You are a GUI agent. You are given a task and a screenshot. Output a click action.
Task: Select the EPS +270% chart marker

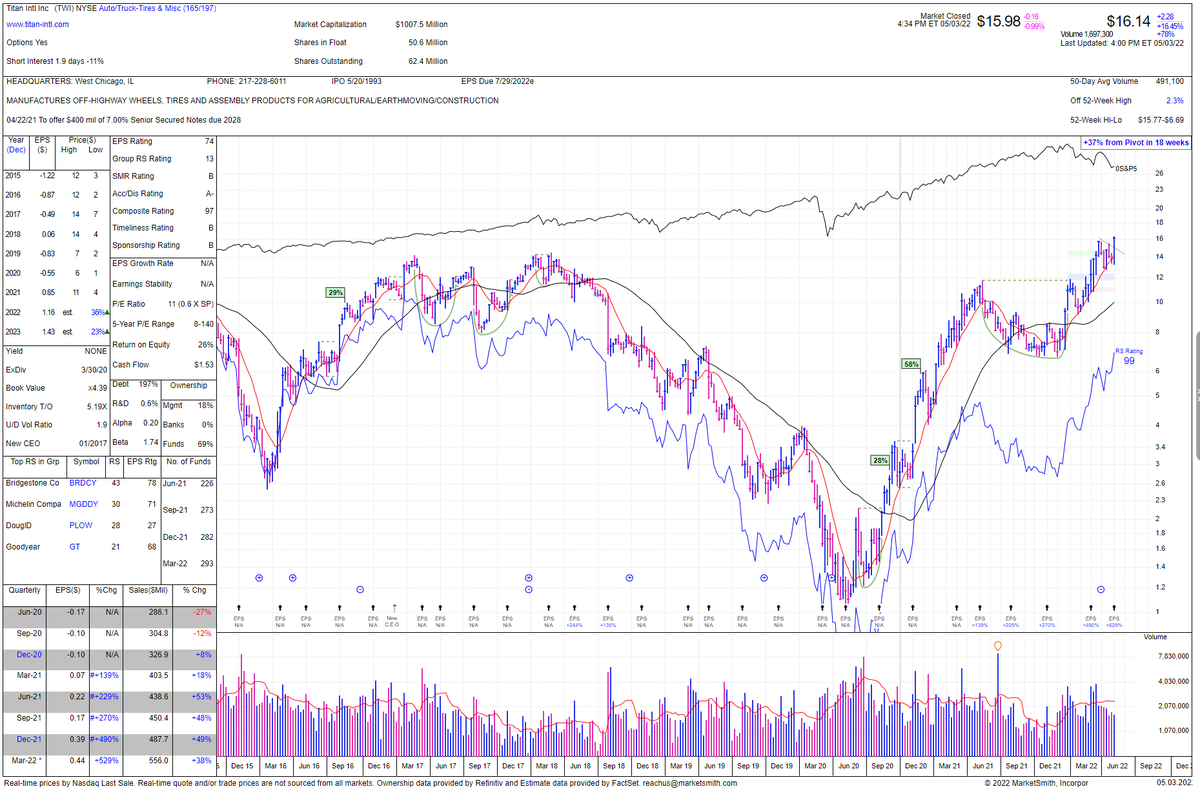coord(1046,616)
